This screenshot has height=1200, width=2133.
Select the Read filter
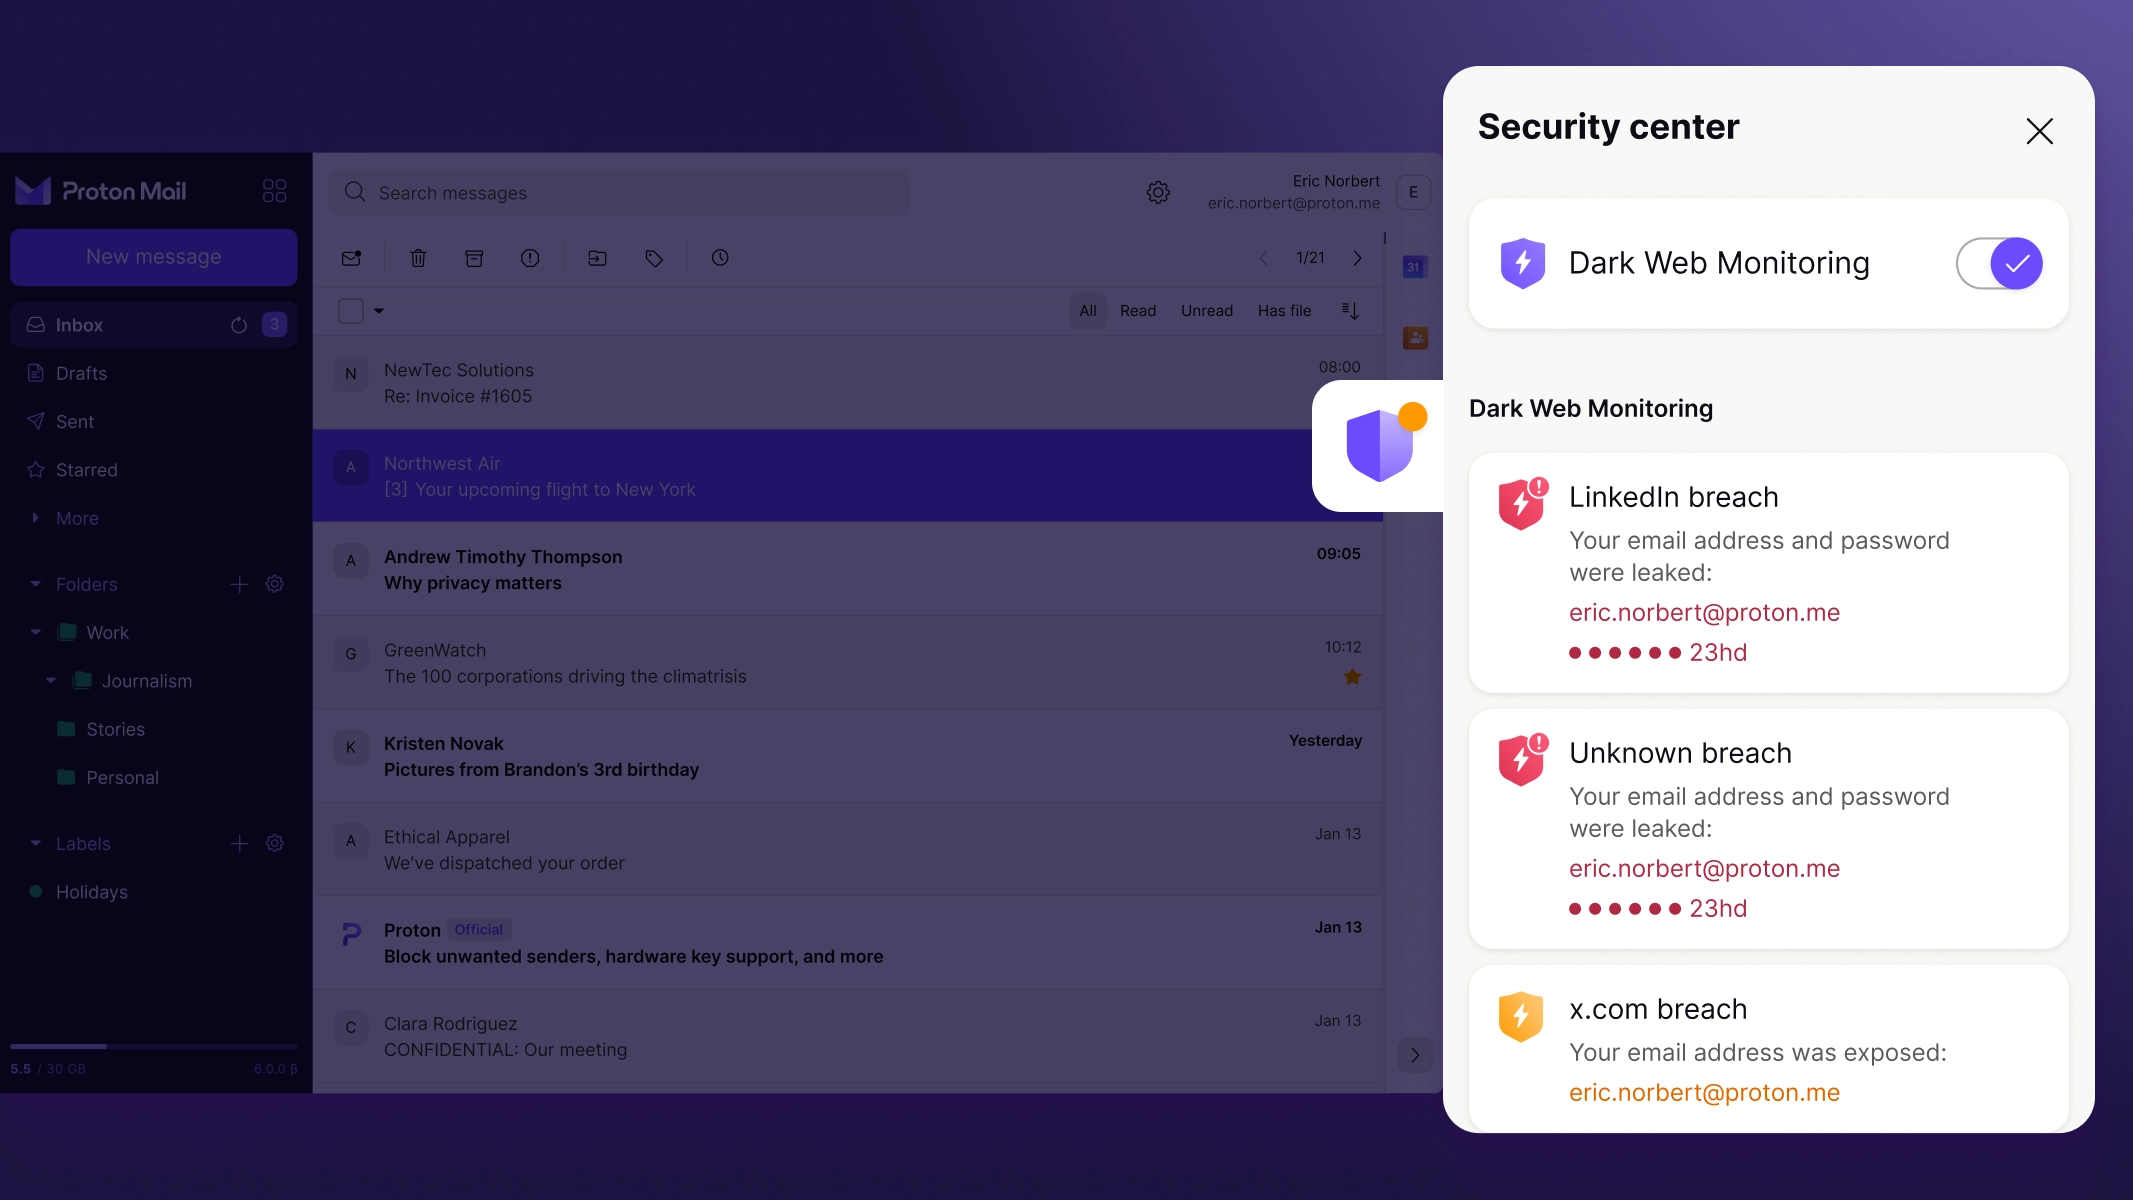[1138, 311]
